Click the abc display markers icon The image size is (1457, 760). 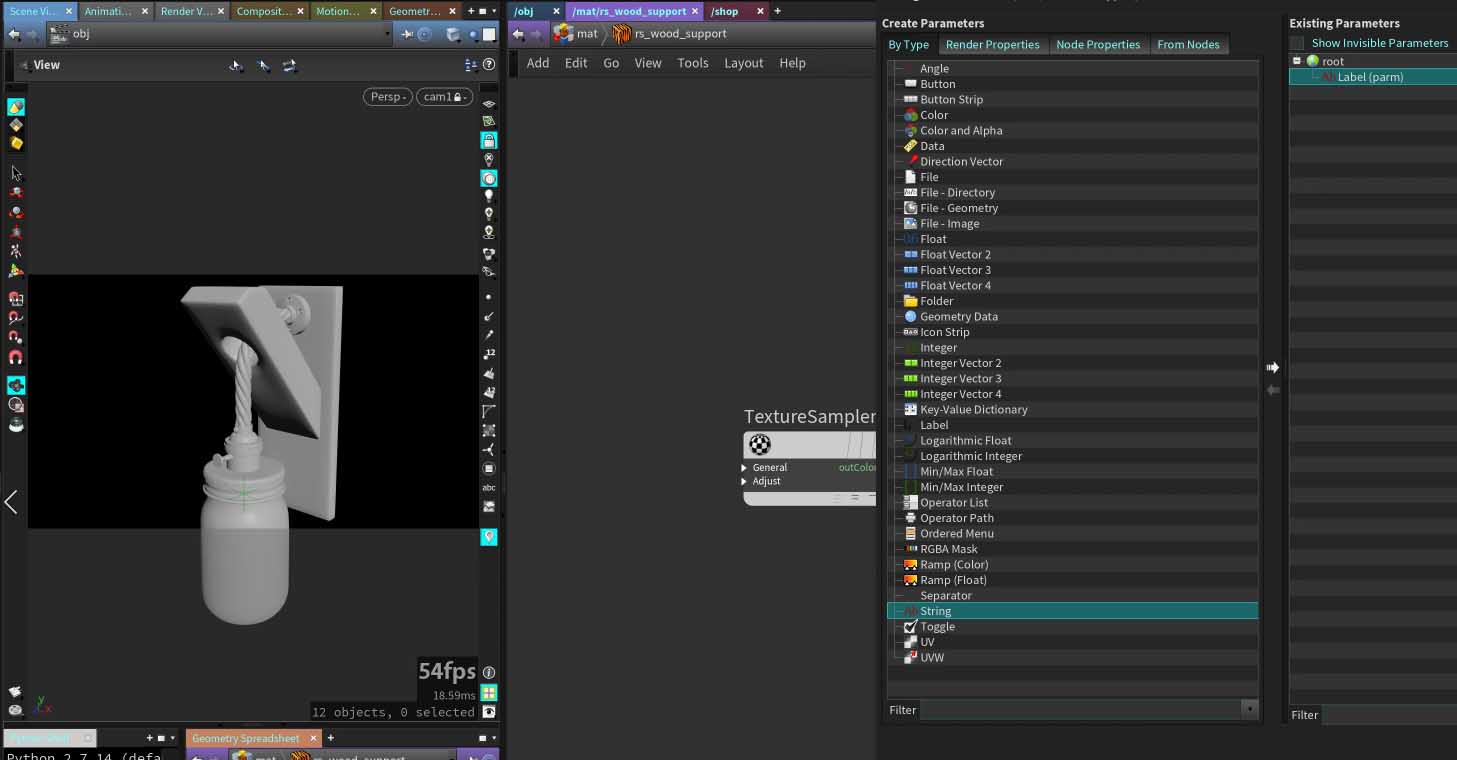pos(489,488)
